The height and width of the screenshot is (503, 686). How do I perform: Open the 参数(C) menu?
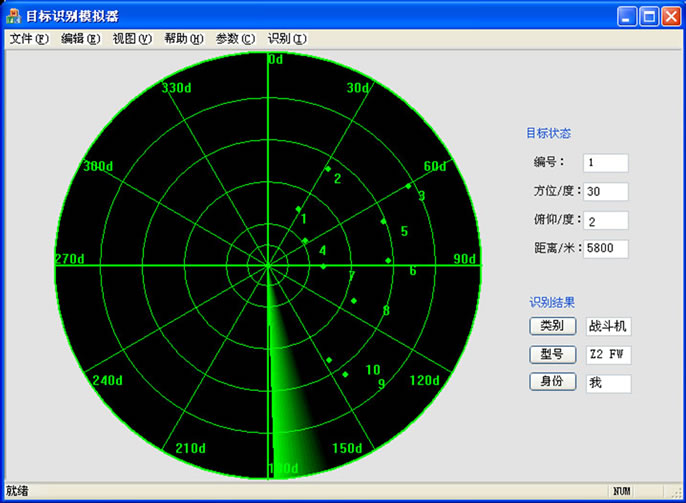[x=235, y=39]
